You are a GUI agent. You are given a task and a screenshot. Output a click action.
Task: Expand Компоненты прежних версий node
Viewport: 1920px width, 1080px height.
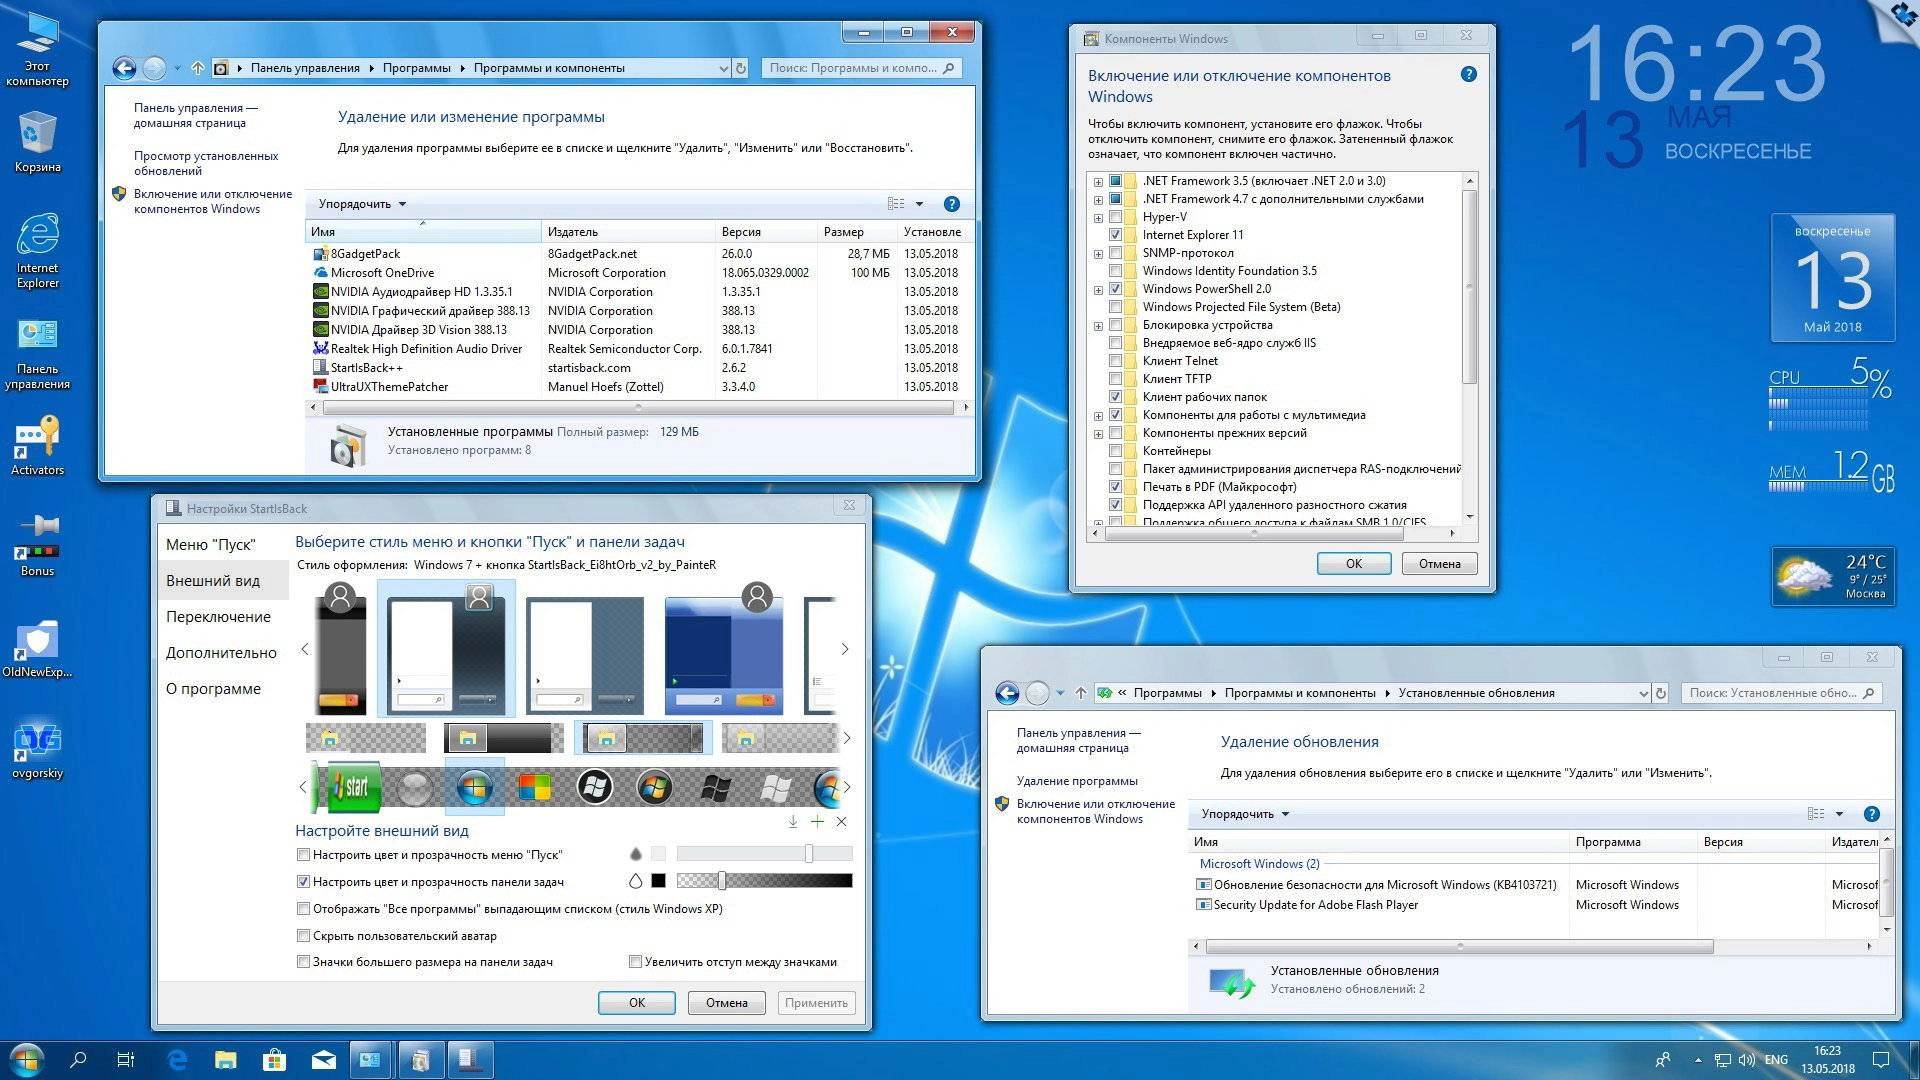point(1098,434)
